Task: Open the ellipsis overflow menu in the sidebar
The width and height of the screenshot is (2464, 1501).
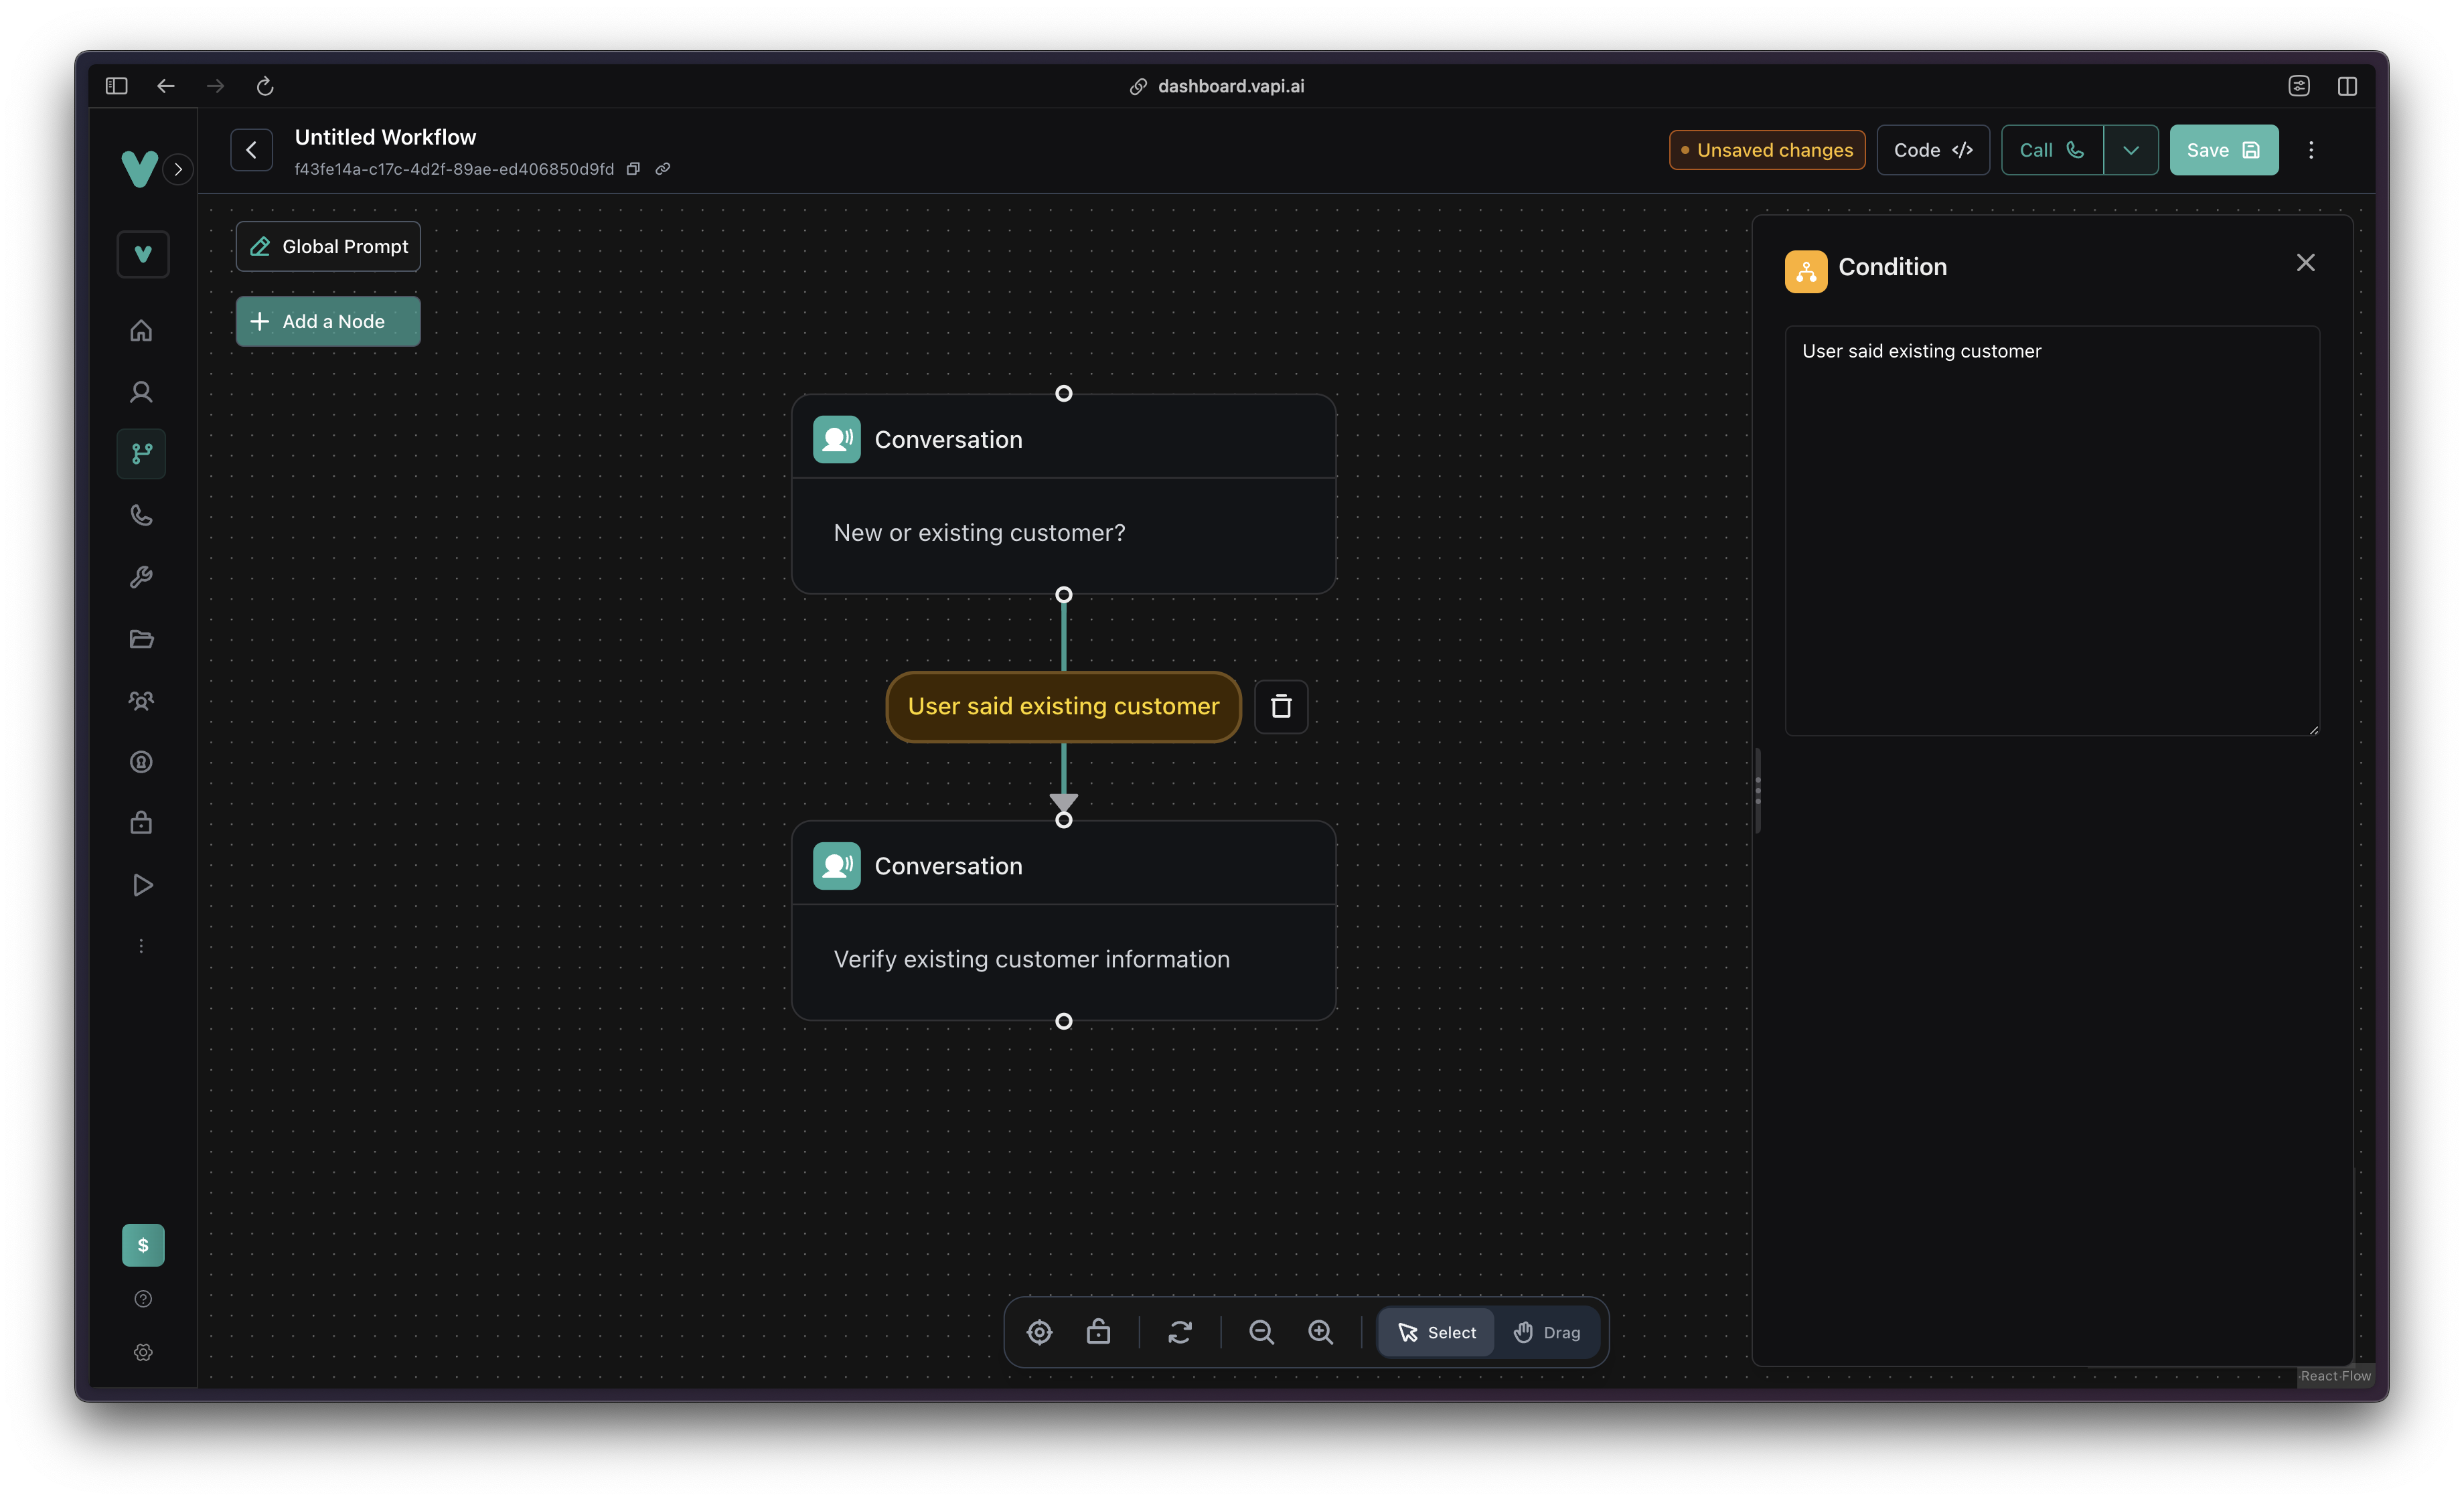Action: pos(141,945)
